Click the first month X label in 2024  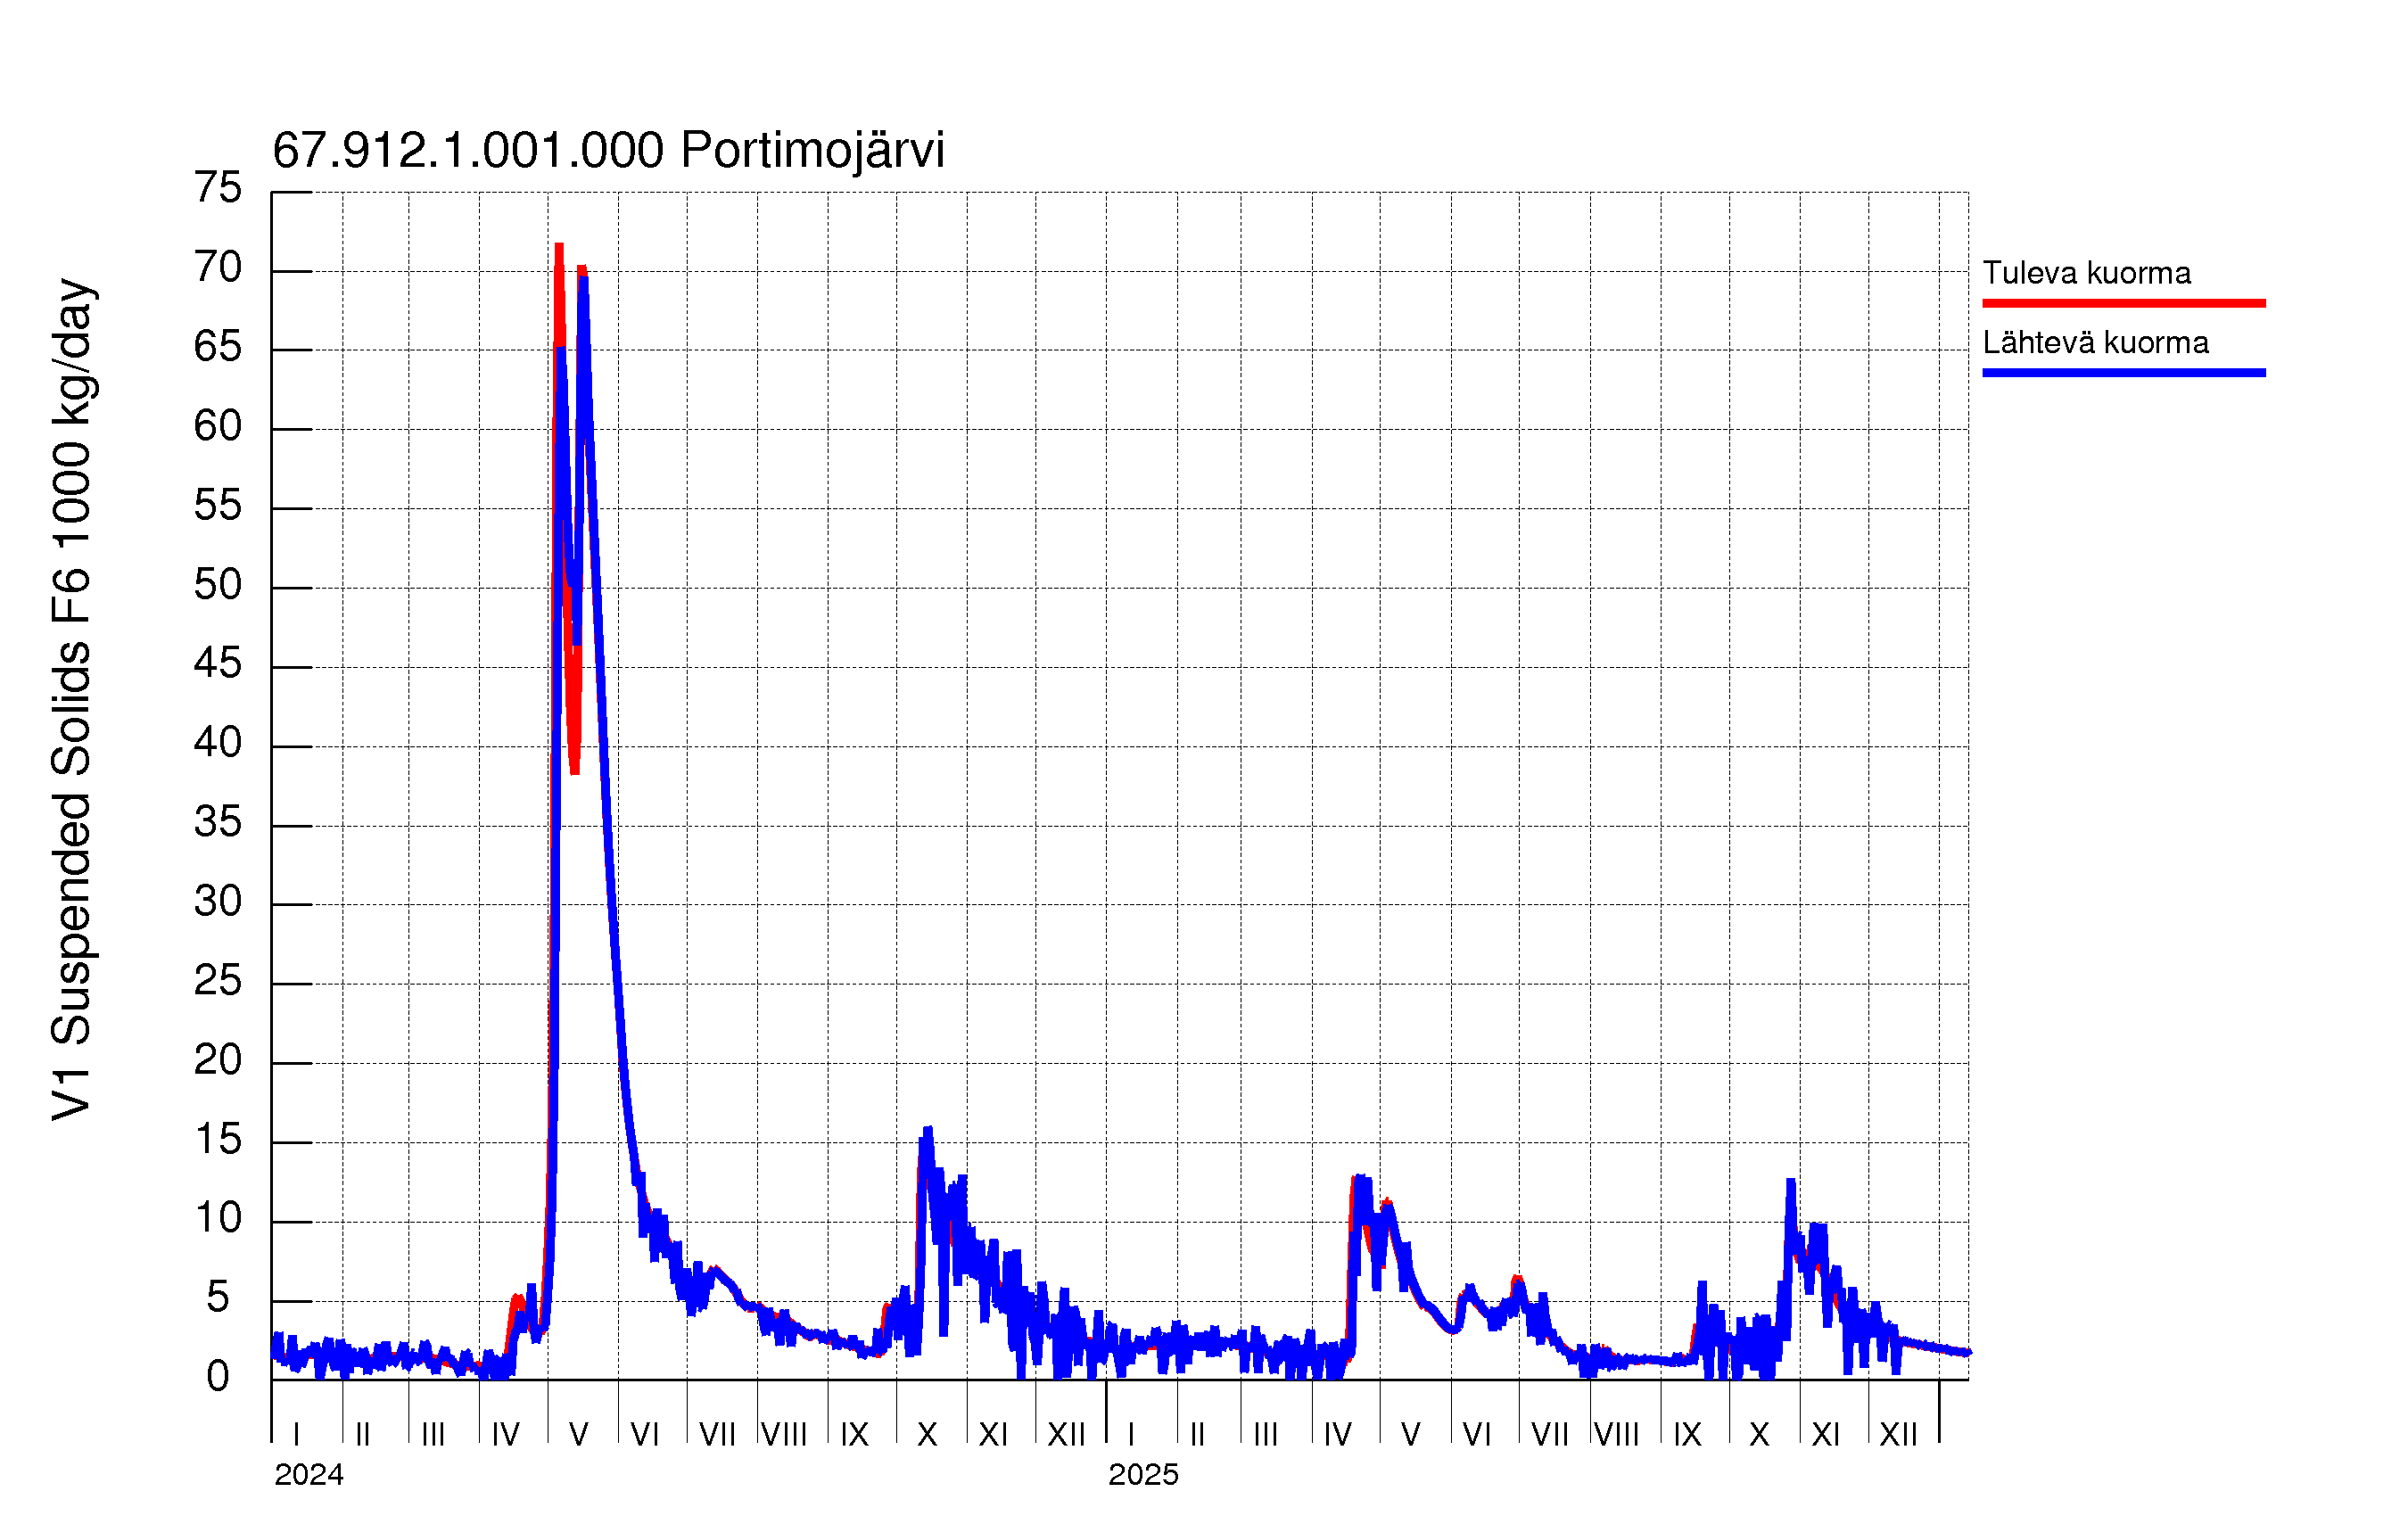click(x=927, y=1435)
